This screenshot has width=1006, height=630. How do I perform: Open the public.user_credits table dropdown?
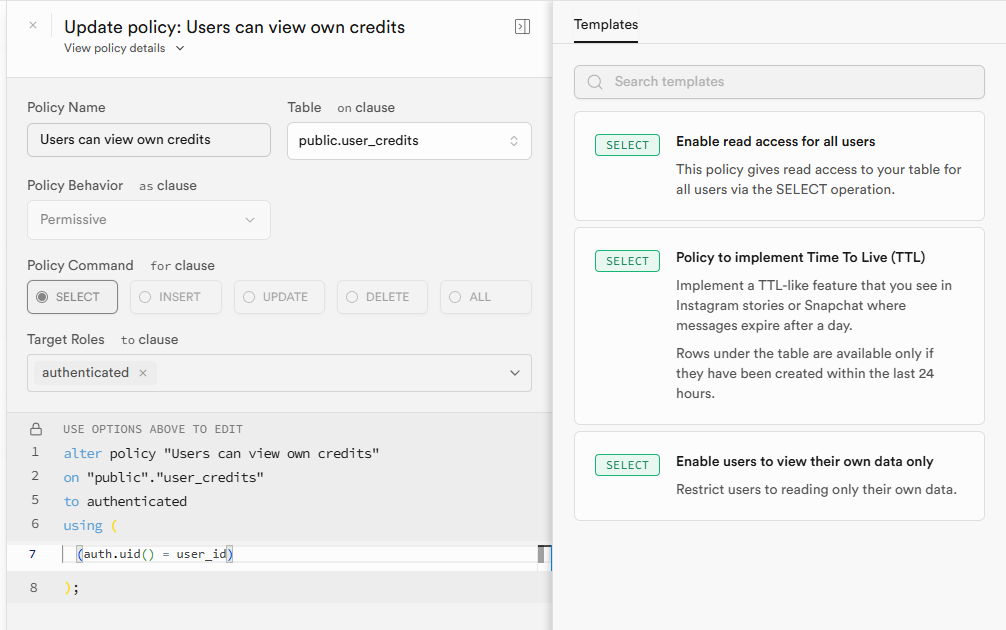tap(408, 141)
